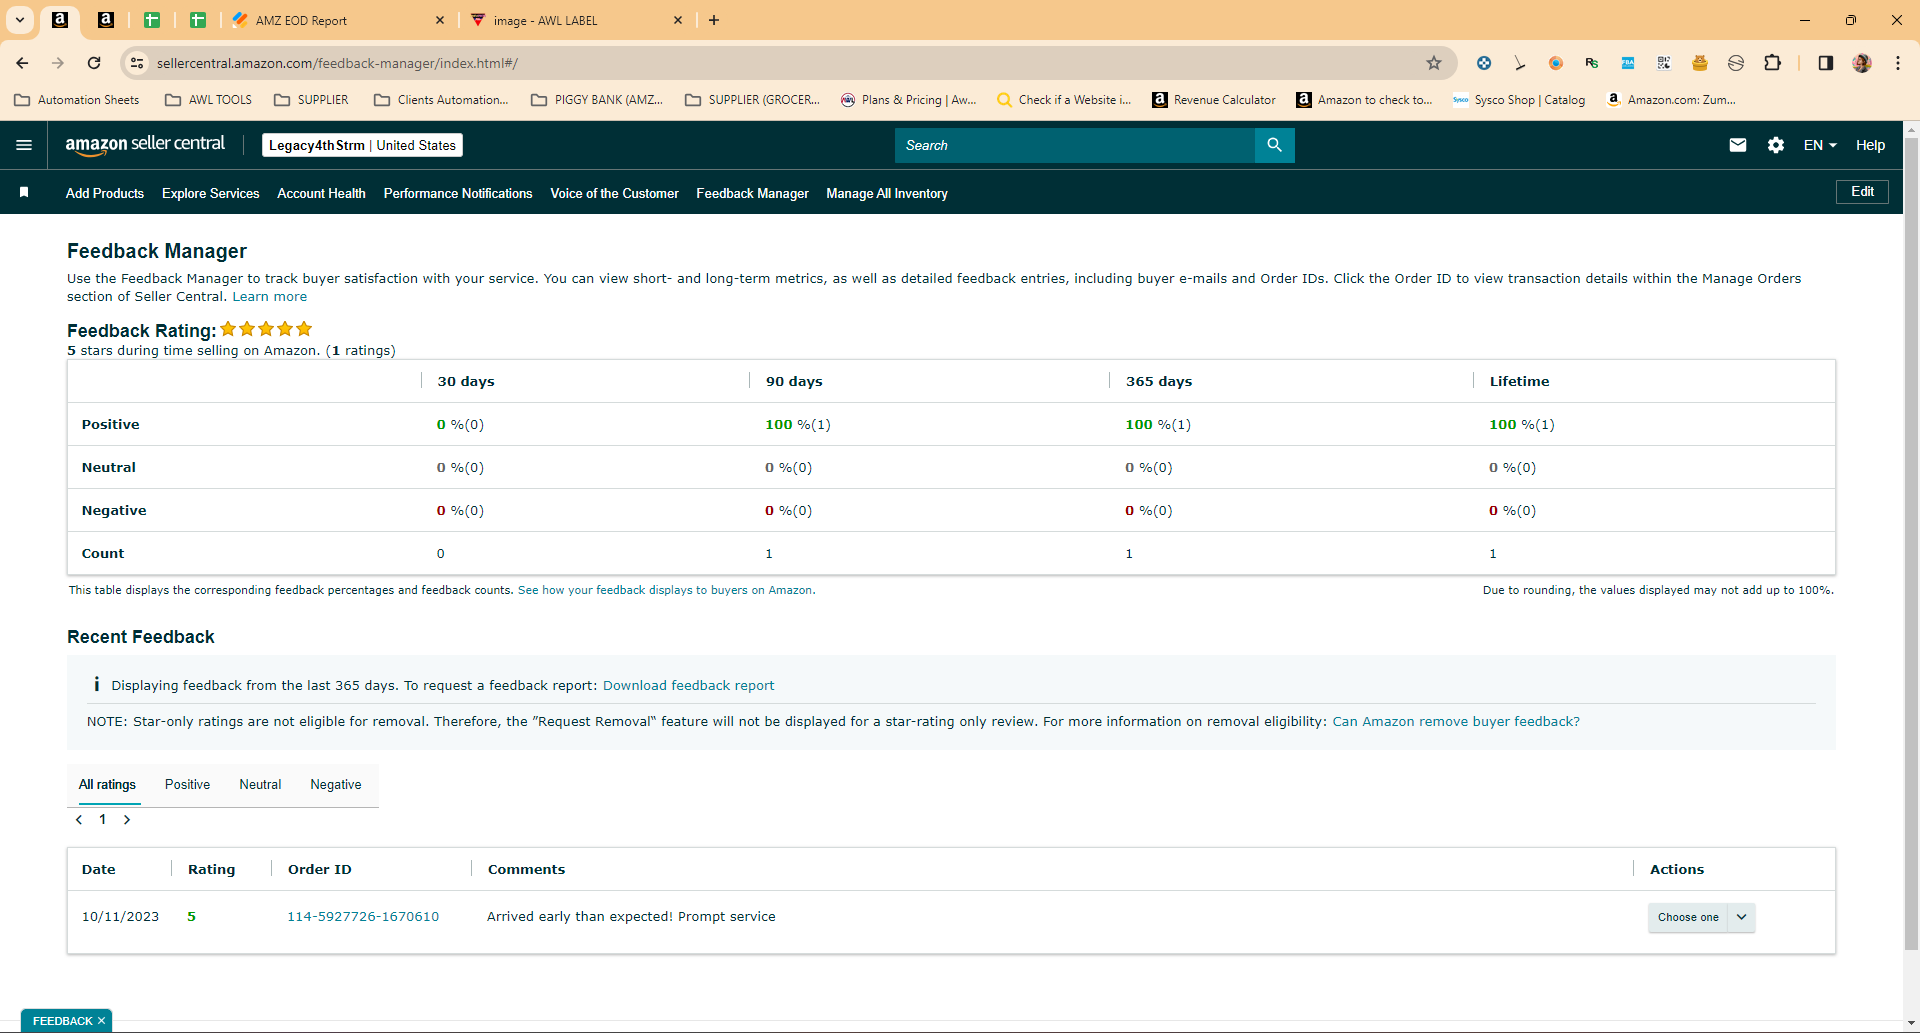Open the messages envelope icon
Screen dimensions: 1920x1033
click(1738, 145)
